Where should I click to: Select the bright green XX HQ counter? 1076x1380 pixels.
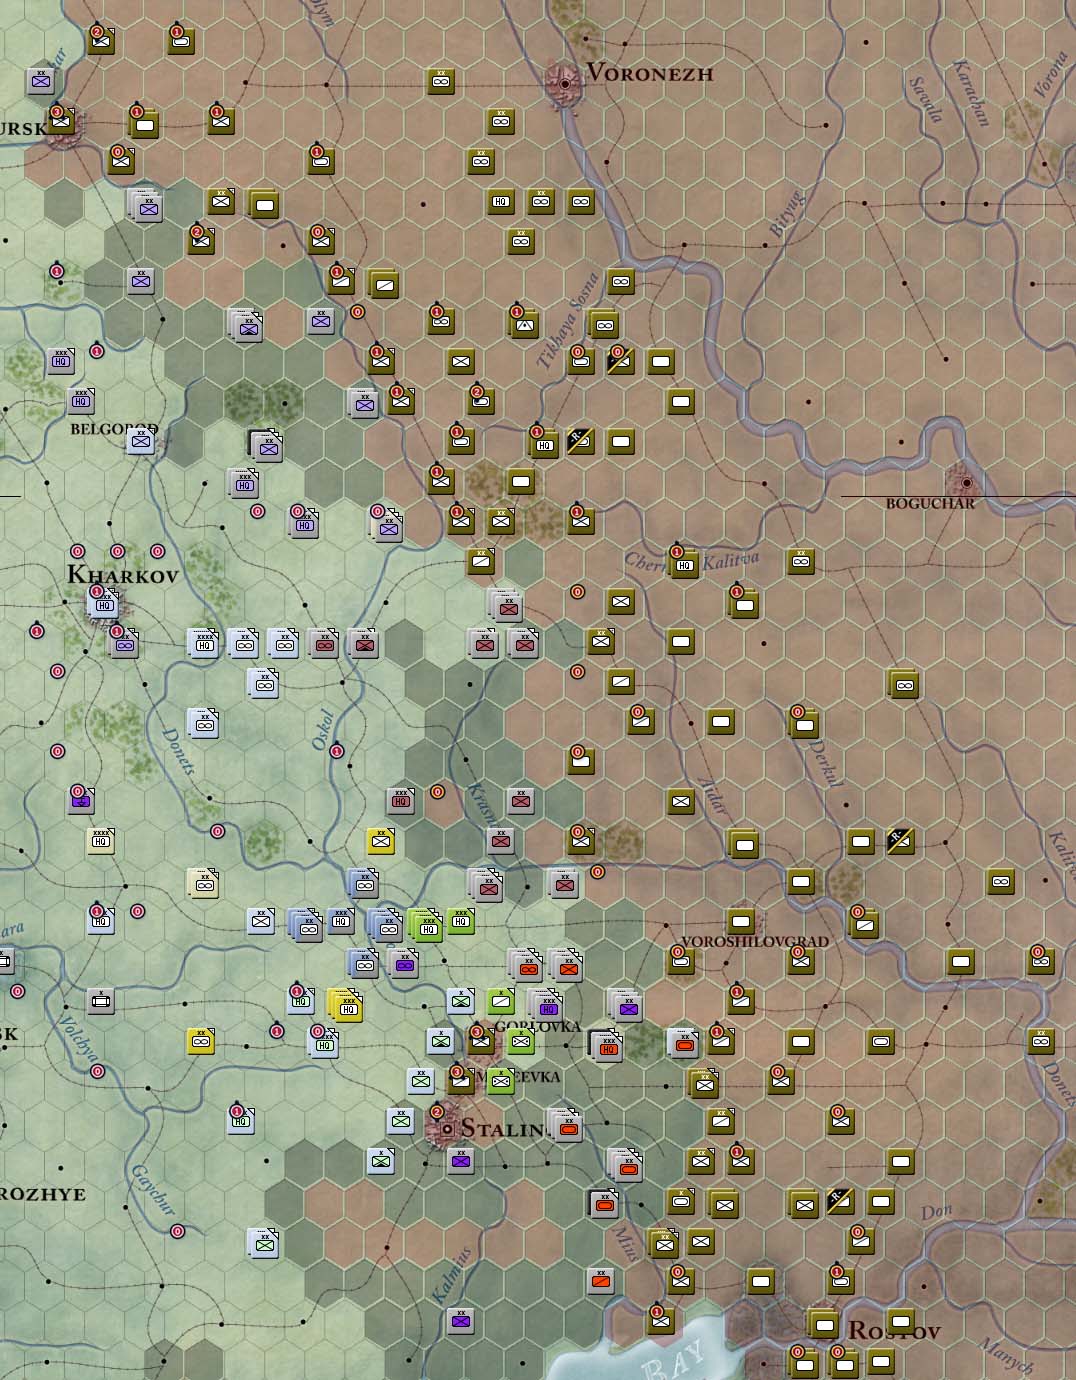point(461,921)
